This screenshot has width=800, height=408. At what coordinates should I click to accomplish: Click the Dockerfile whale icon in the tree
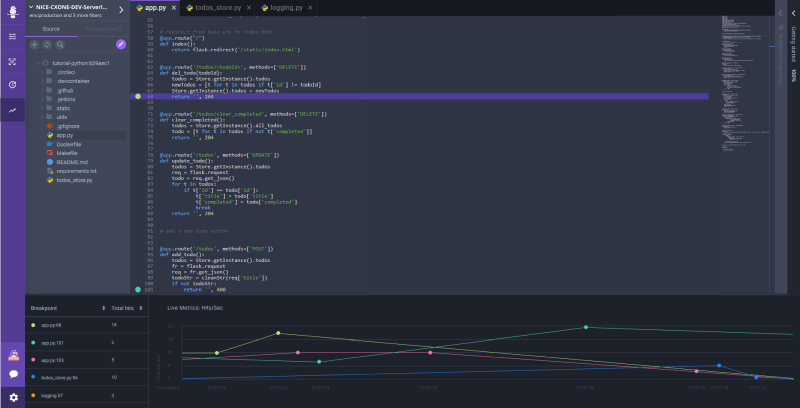coord(49,144)
